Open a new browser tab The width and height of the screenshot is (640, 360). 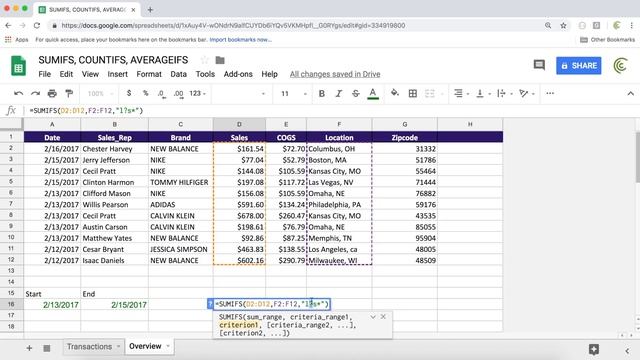[150, 9]
